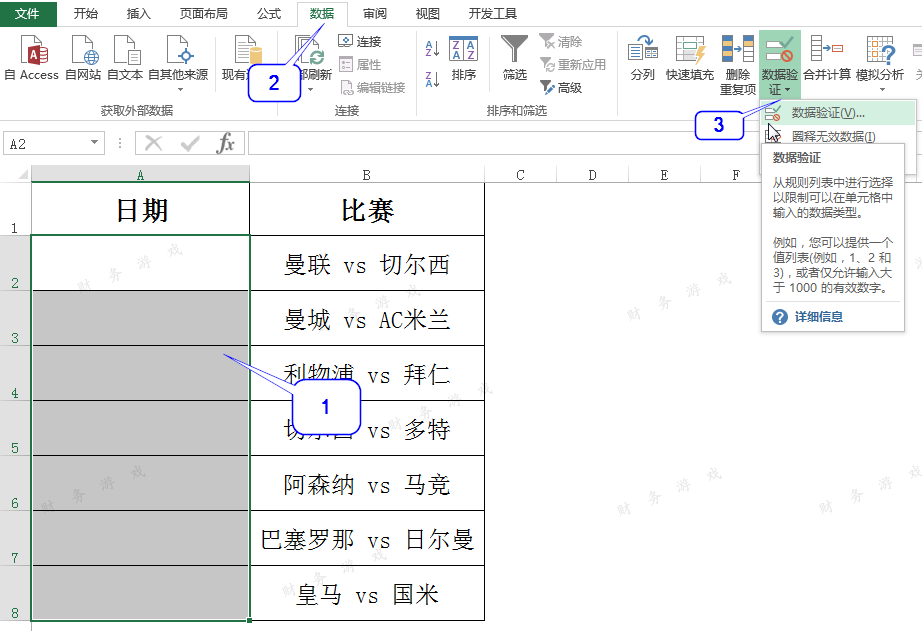Import data from Access
This screenshot has width=922, height=631.
32,58
